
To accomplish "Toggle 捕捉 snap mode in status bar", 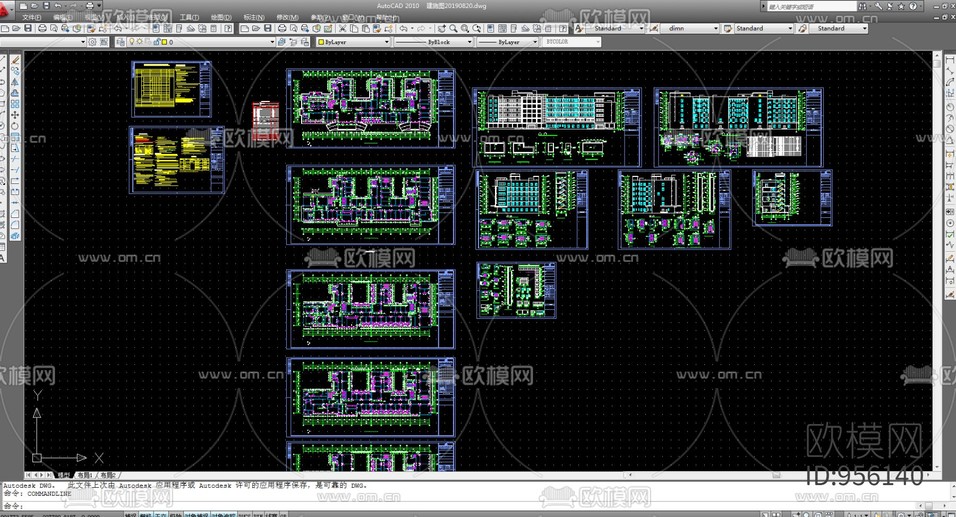I will (x=130, y=515).
